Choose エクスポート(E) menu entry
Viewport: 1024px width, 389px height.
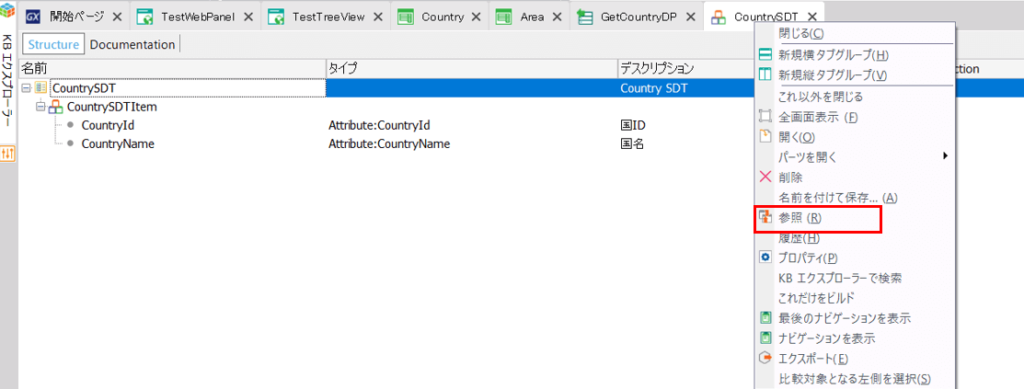pos(855,359)
